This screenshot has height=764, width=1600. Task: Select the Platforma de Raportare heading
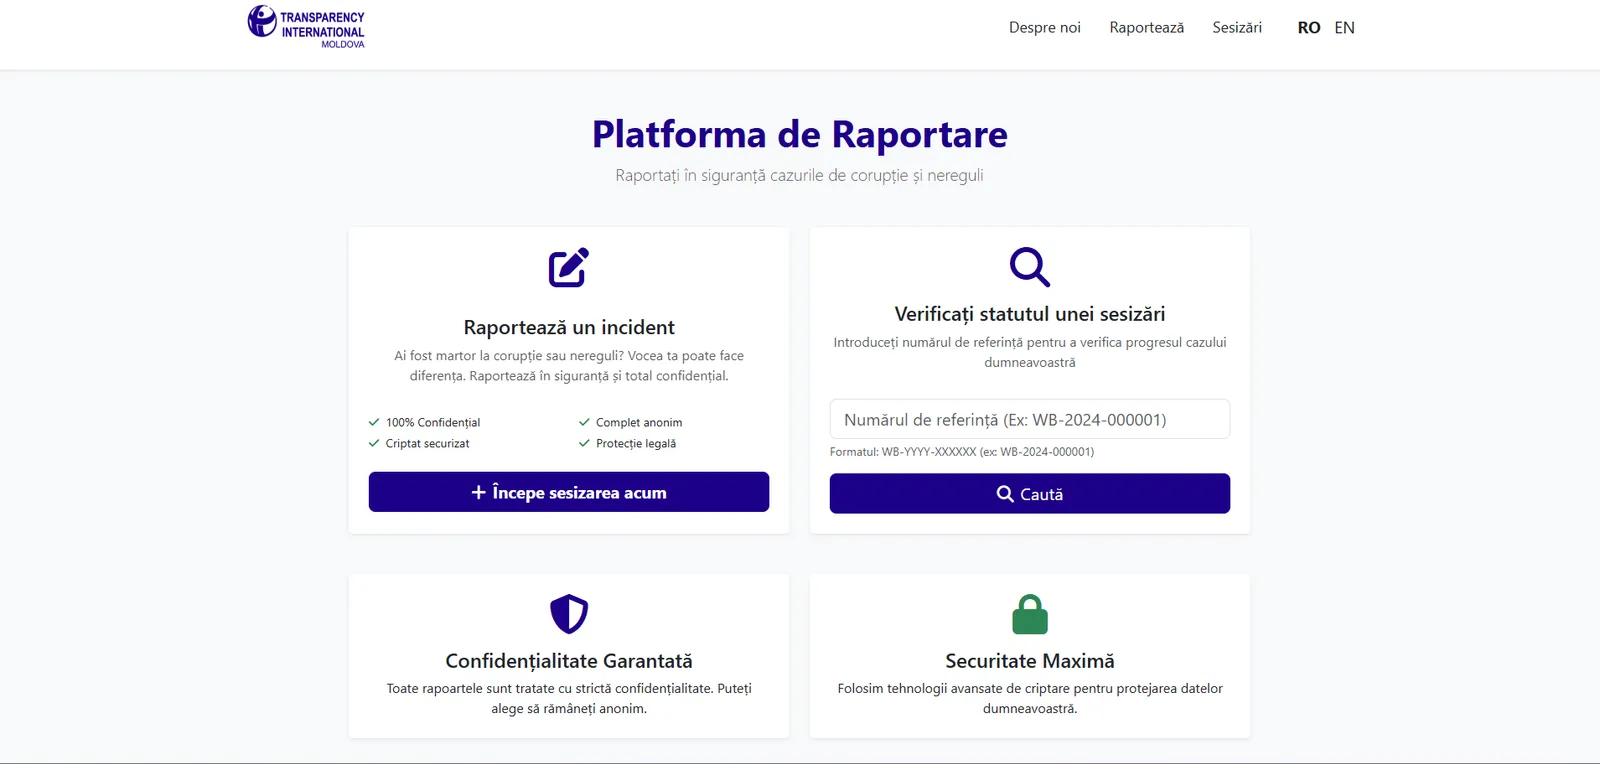click(800, 134)
